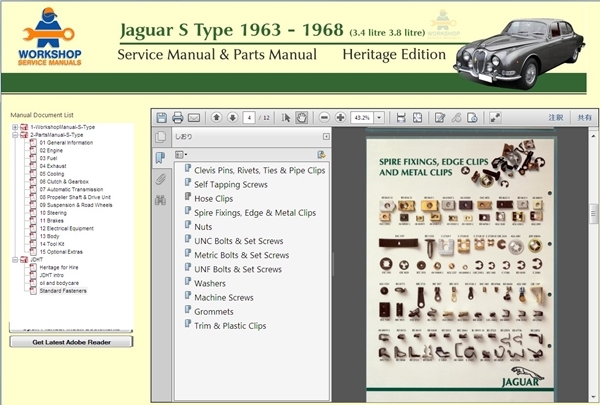
Task: Click the zoom percentage field showing 43.2%
Action: (362, 118)
